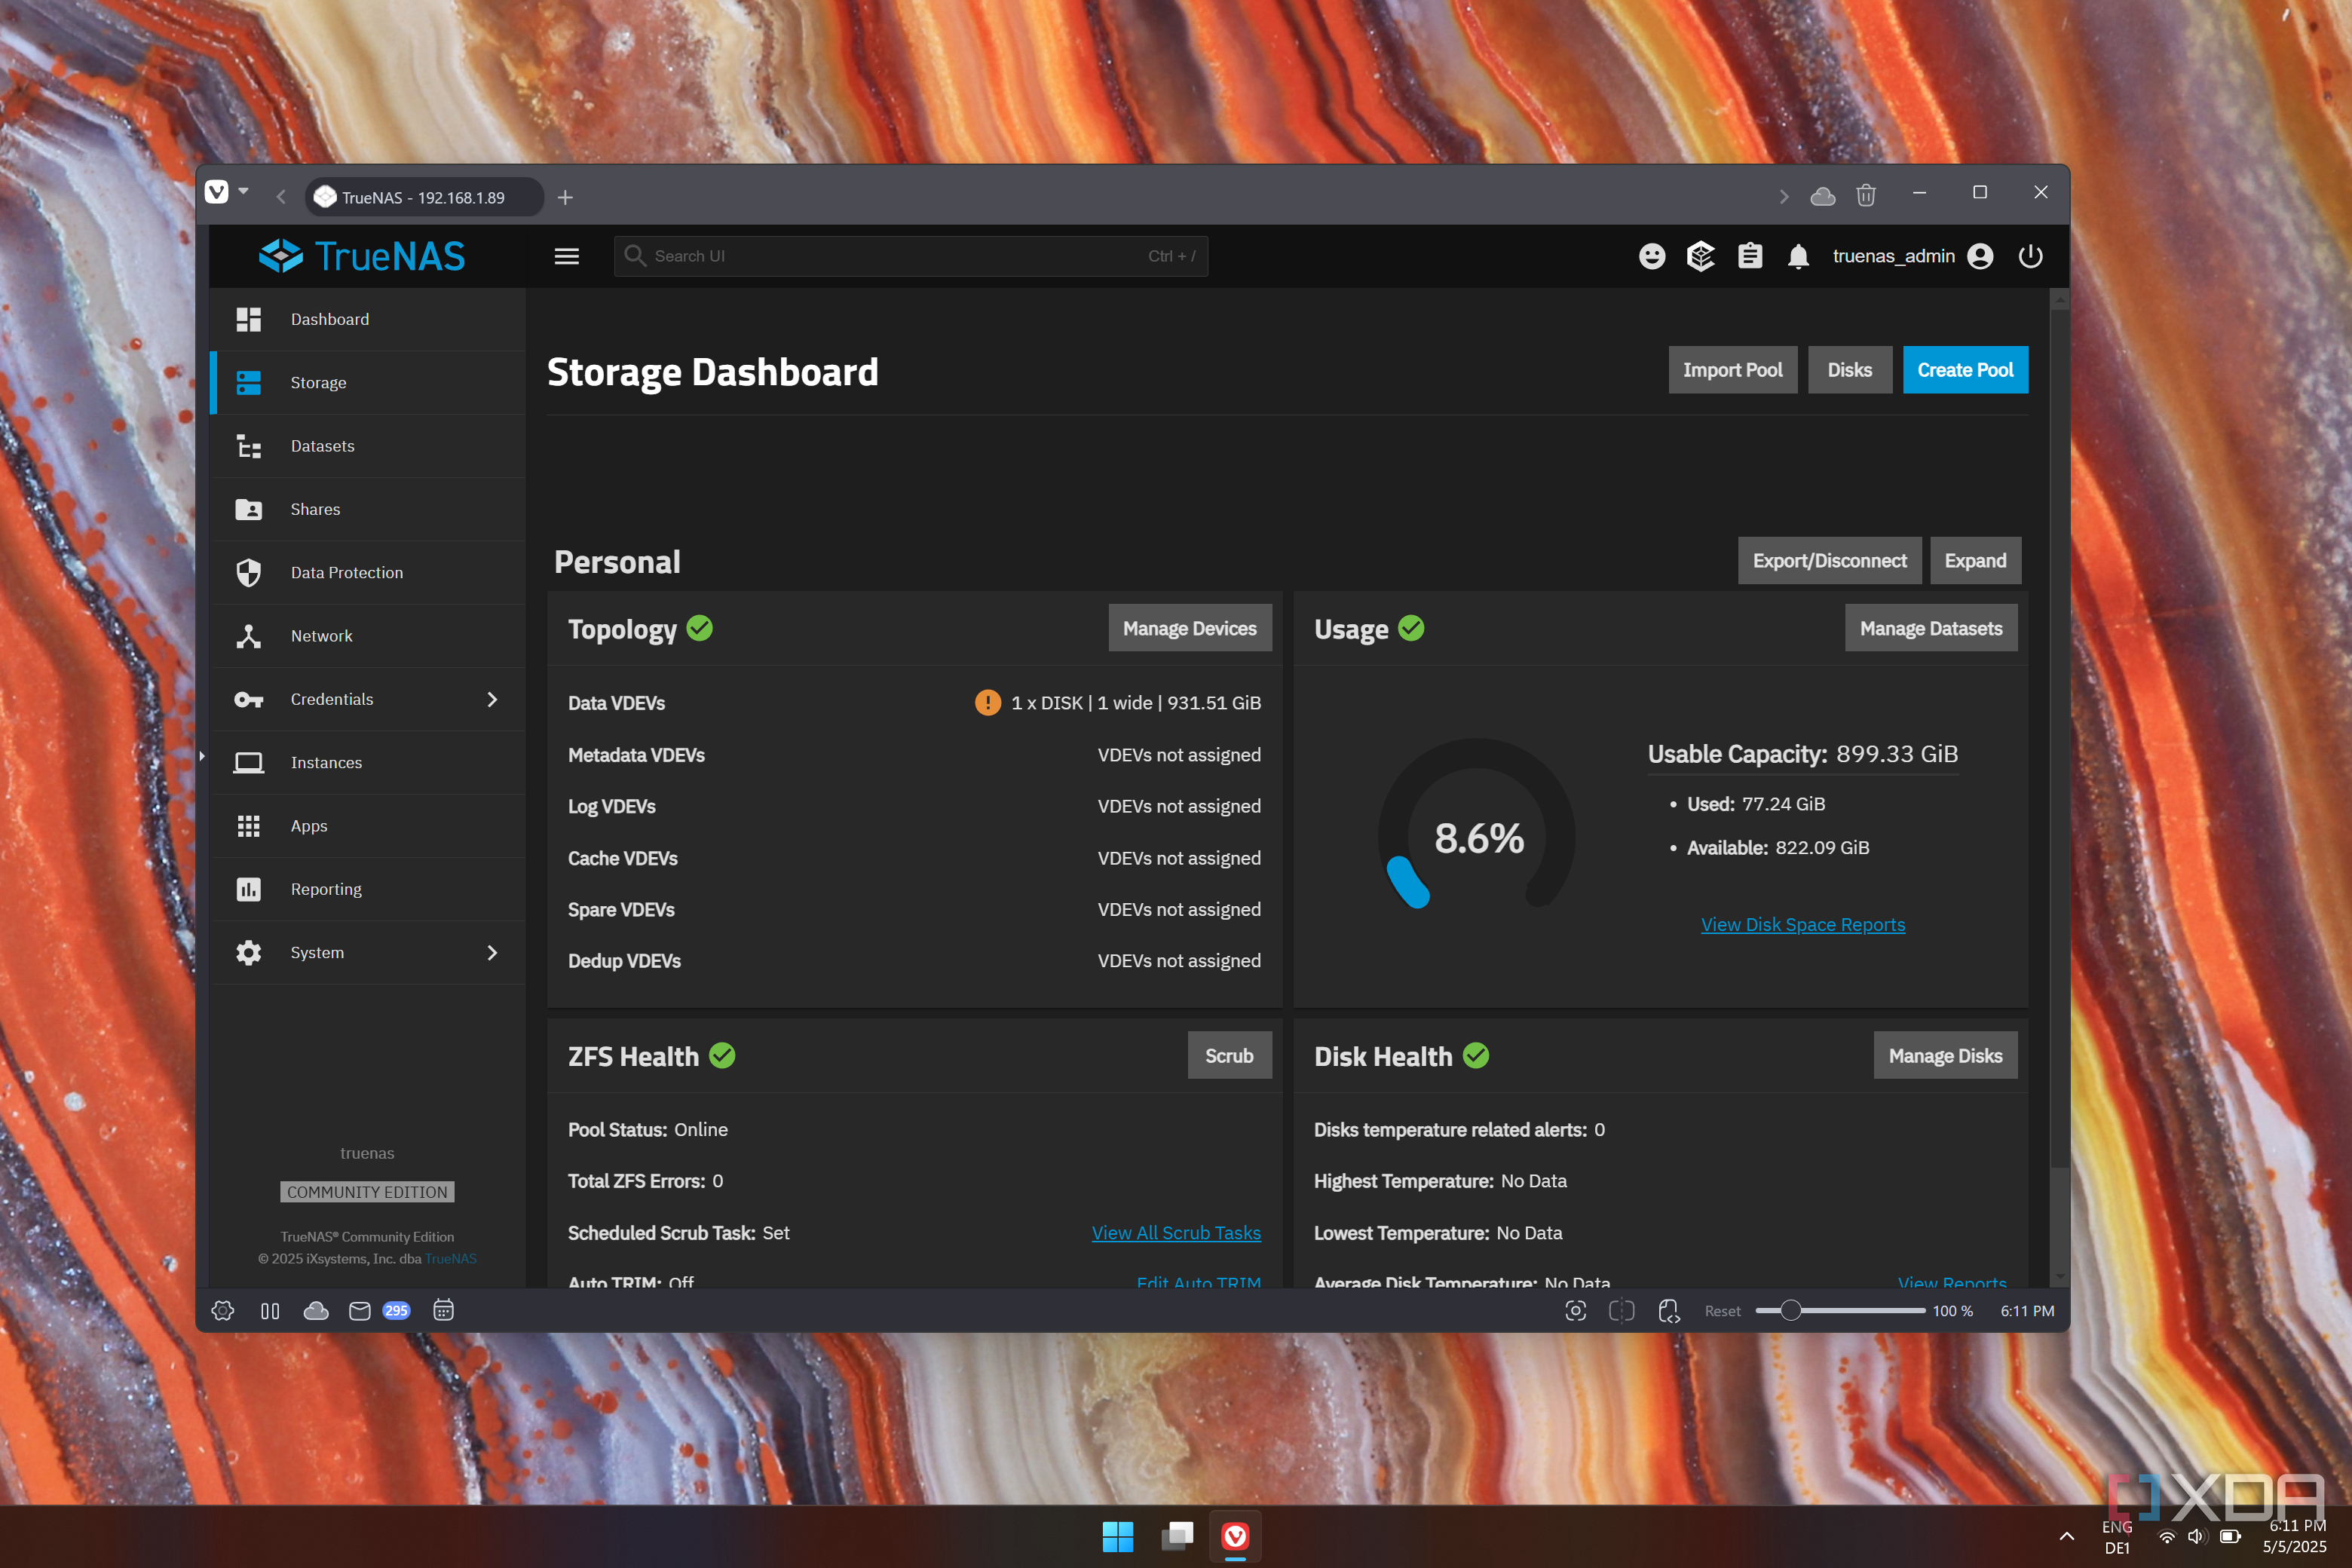Open Vivaldi settings gear in status bar
Screen dimensions: 2352x1568
[223, 1310]
